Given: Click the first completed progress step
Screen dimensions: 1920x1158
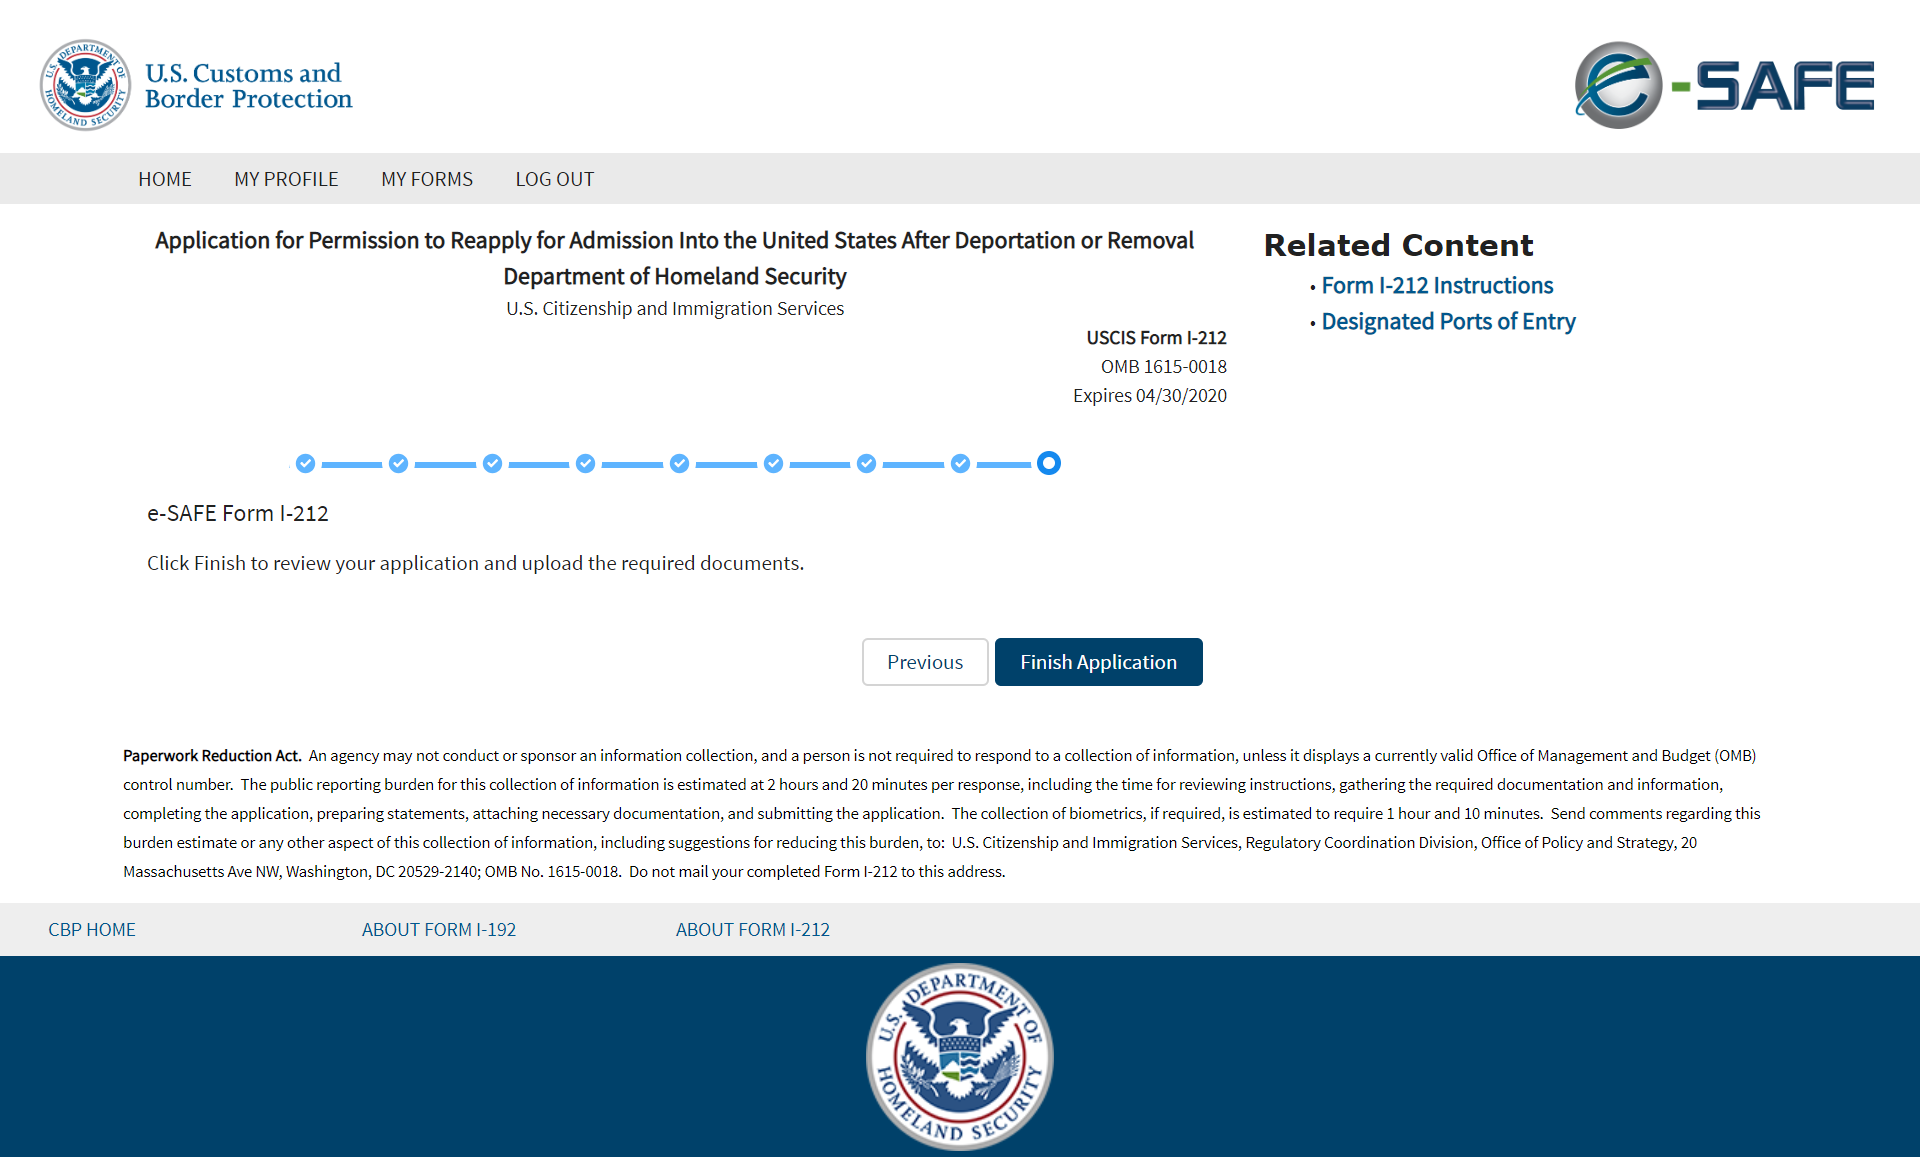Looking at the screenshot, I should [305, 463].
